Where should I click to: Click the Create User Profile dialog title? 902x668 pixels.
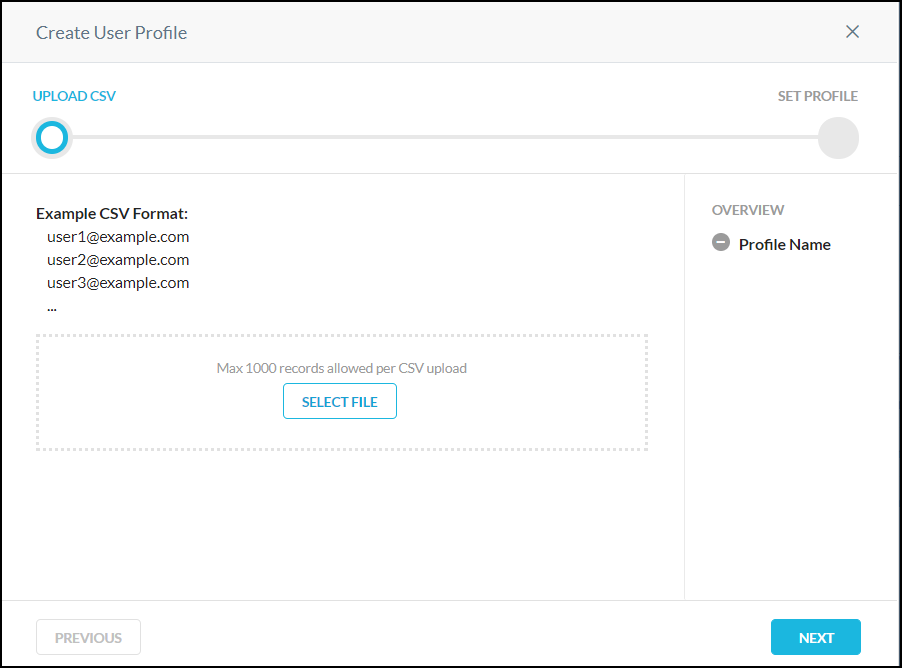tap(112, 33)
